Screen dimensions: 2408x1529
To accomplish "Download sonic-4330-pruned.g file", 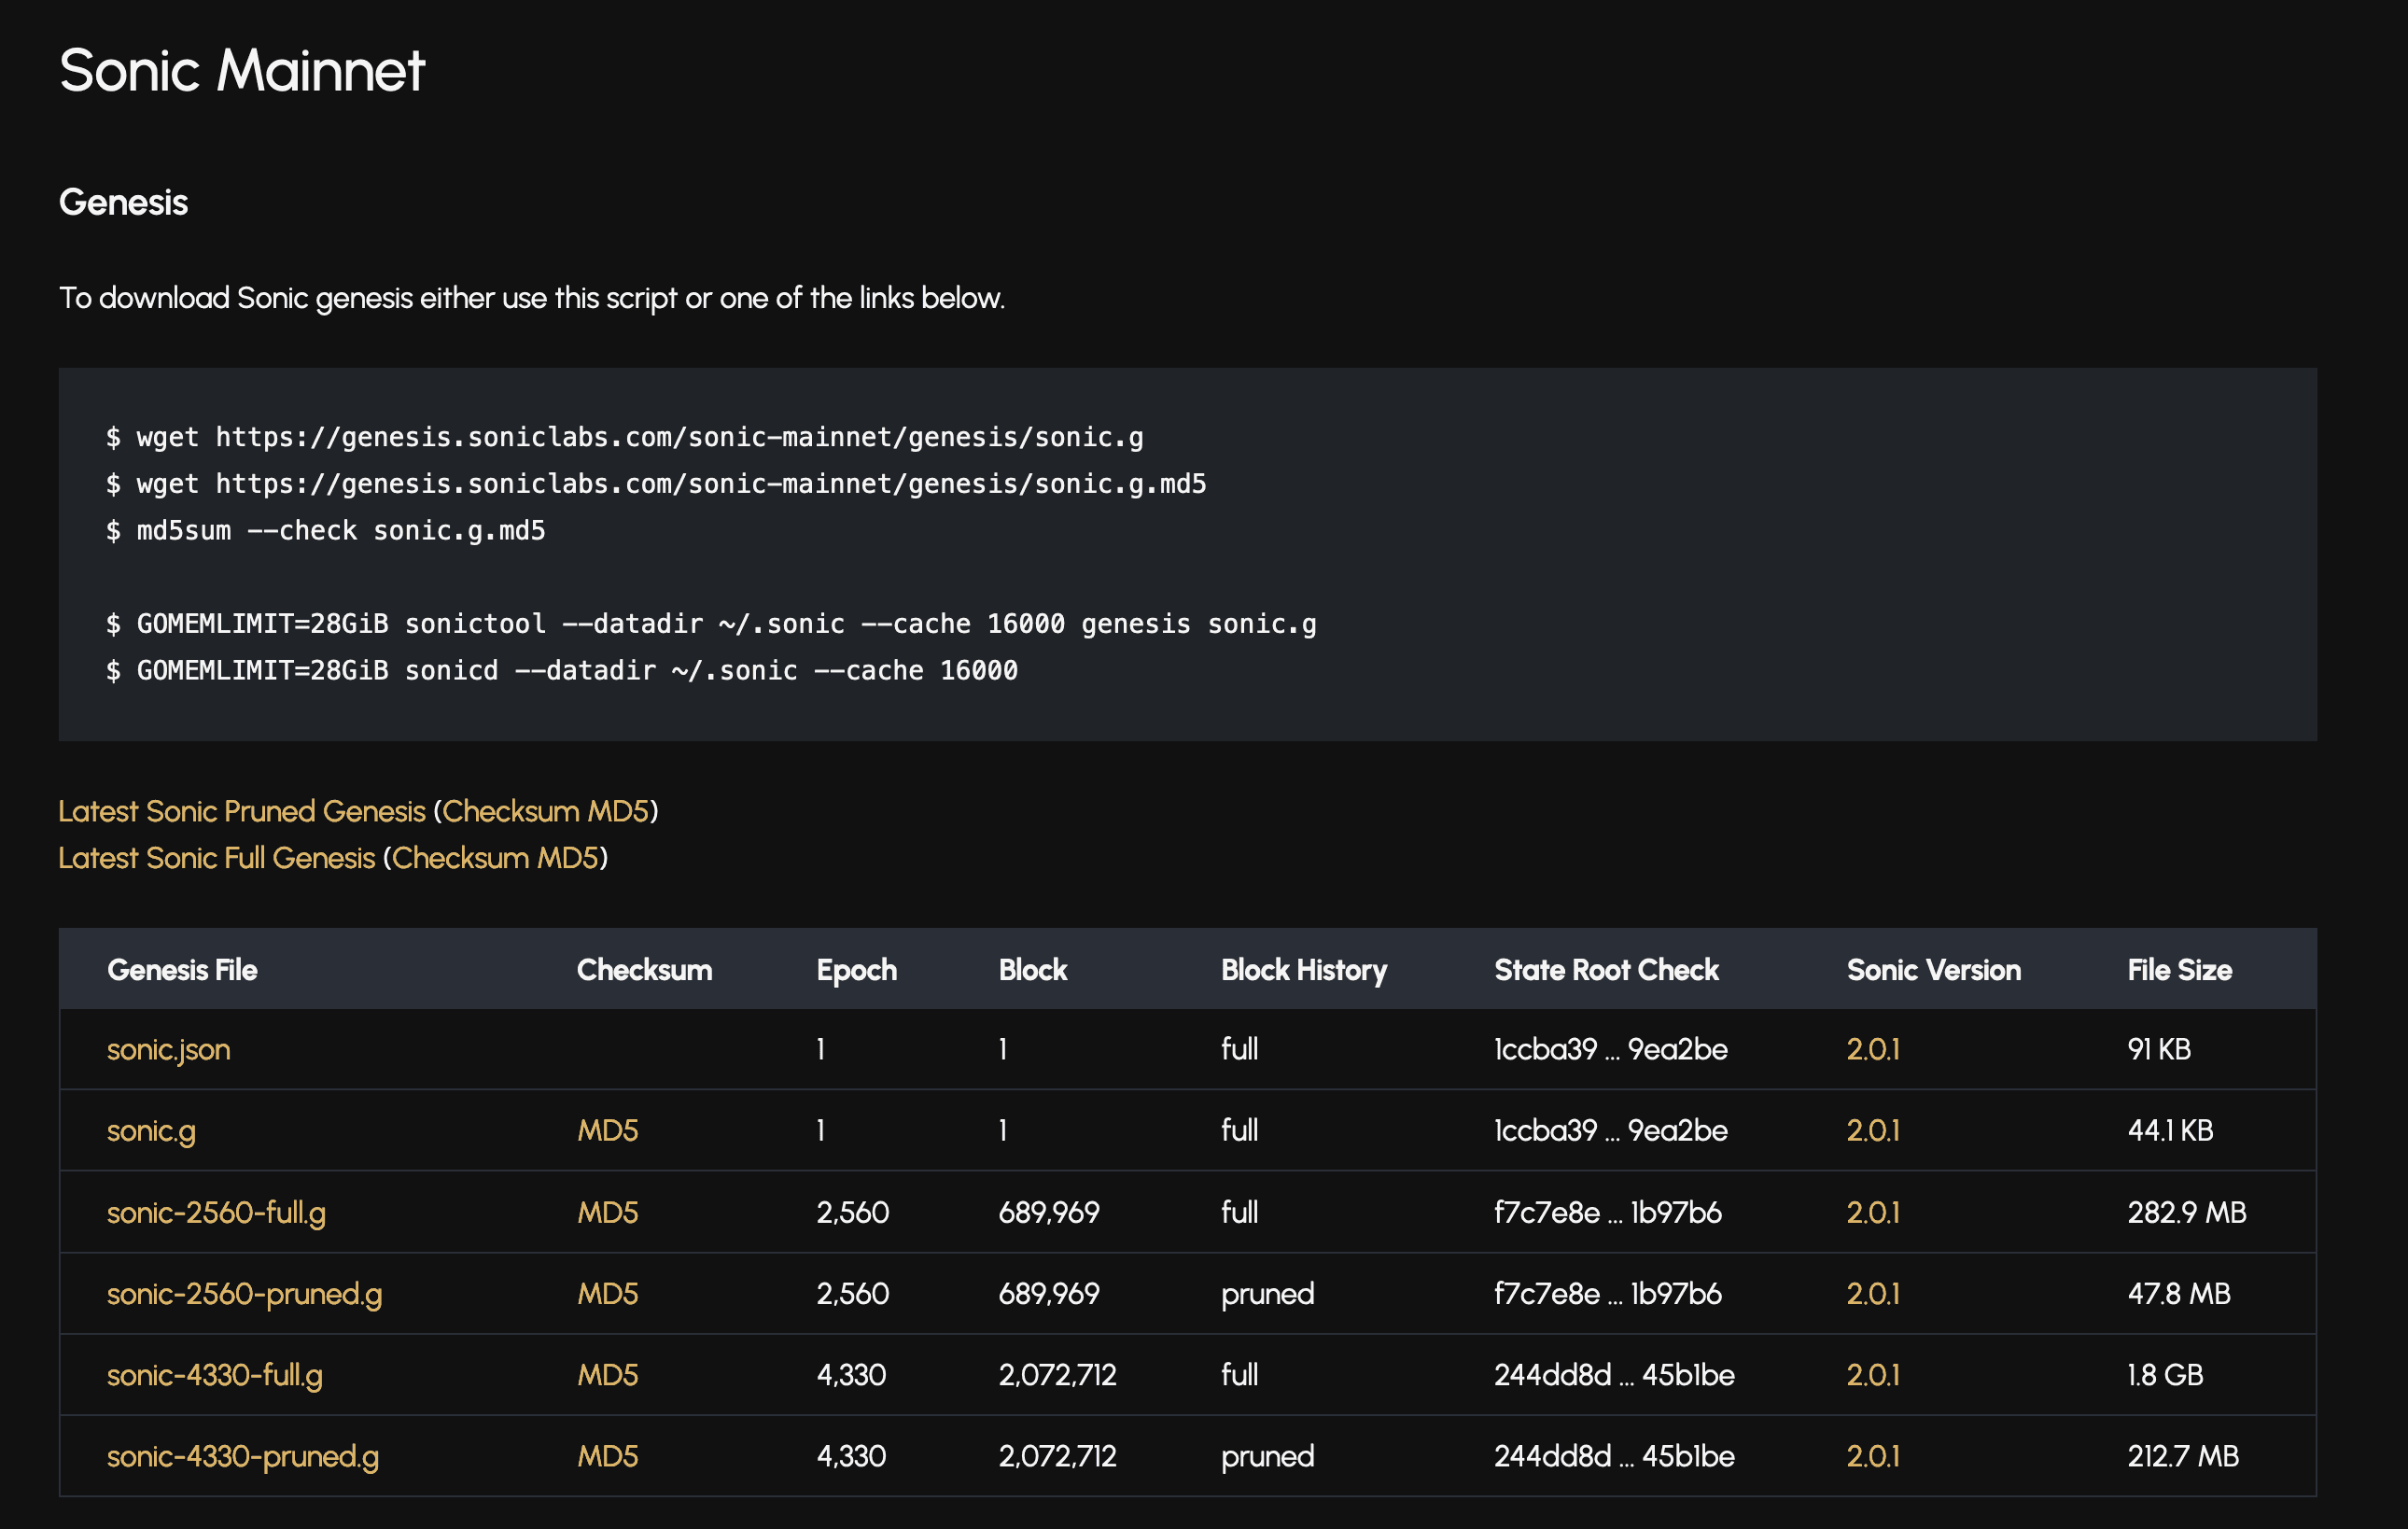I will (242, 1456).
